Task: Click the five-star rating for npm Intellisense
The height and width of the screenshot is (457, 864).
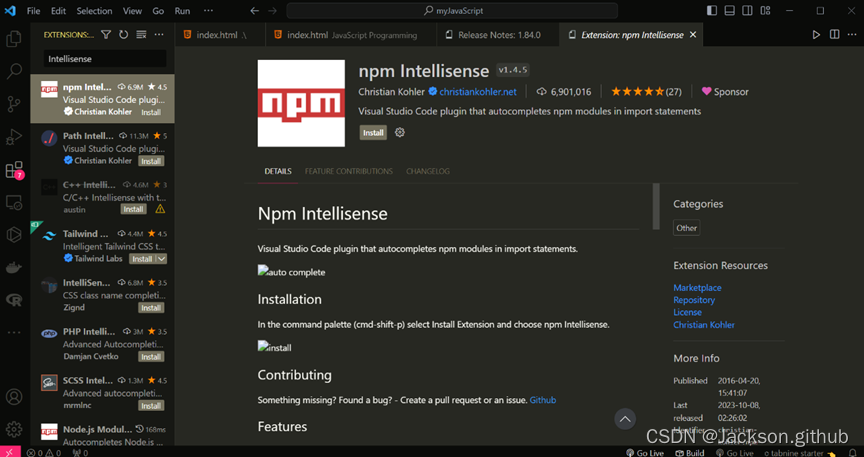Action: click(x=646, y=92)
